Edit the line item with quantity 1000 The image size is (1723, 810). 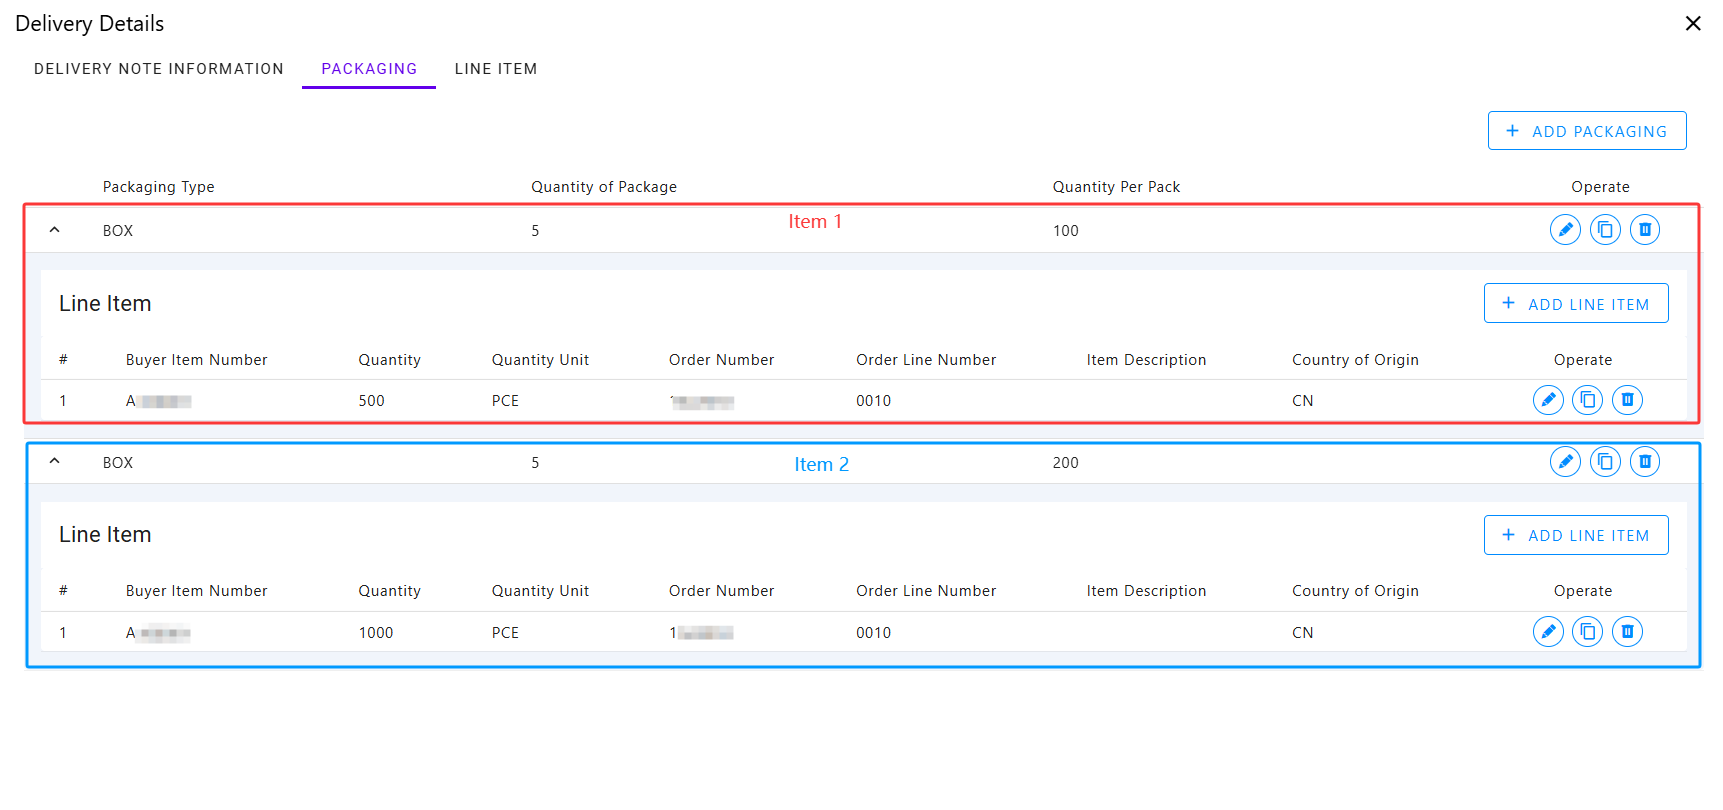click(x=1548, y=632)
